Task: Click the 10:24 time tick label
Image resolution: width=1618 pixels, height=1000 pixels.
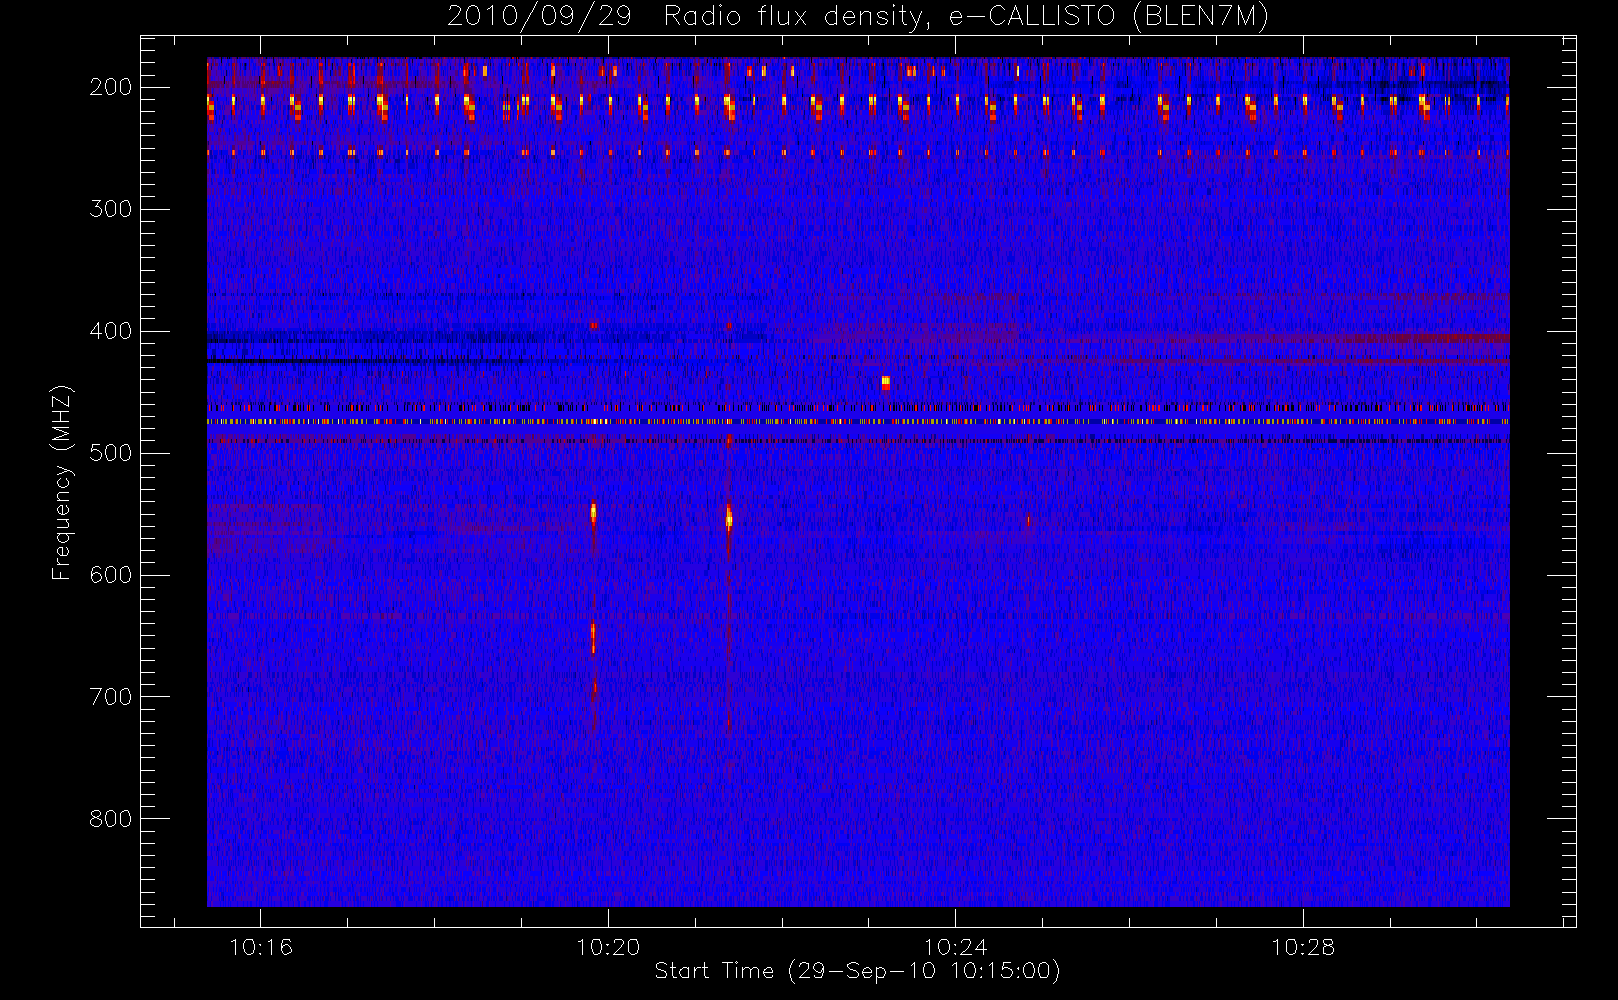Action: pyautogui.click(x=955, y=947)
